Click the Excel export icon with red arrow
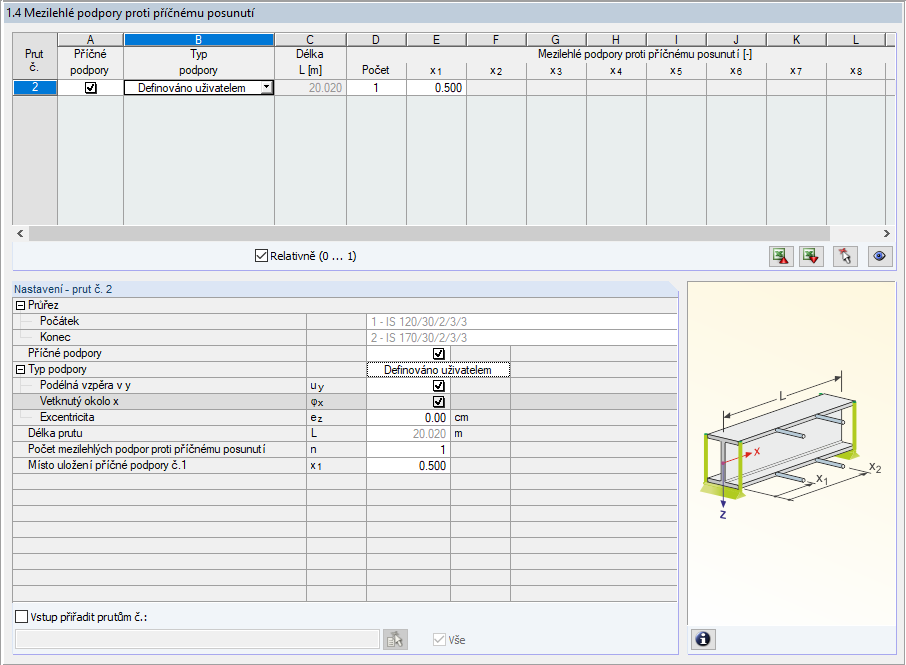Viewport: 906px width, 665px height. pos(781,256)
